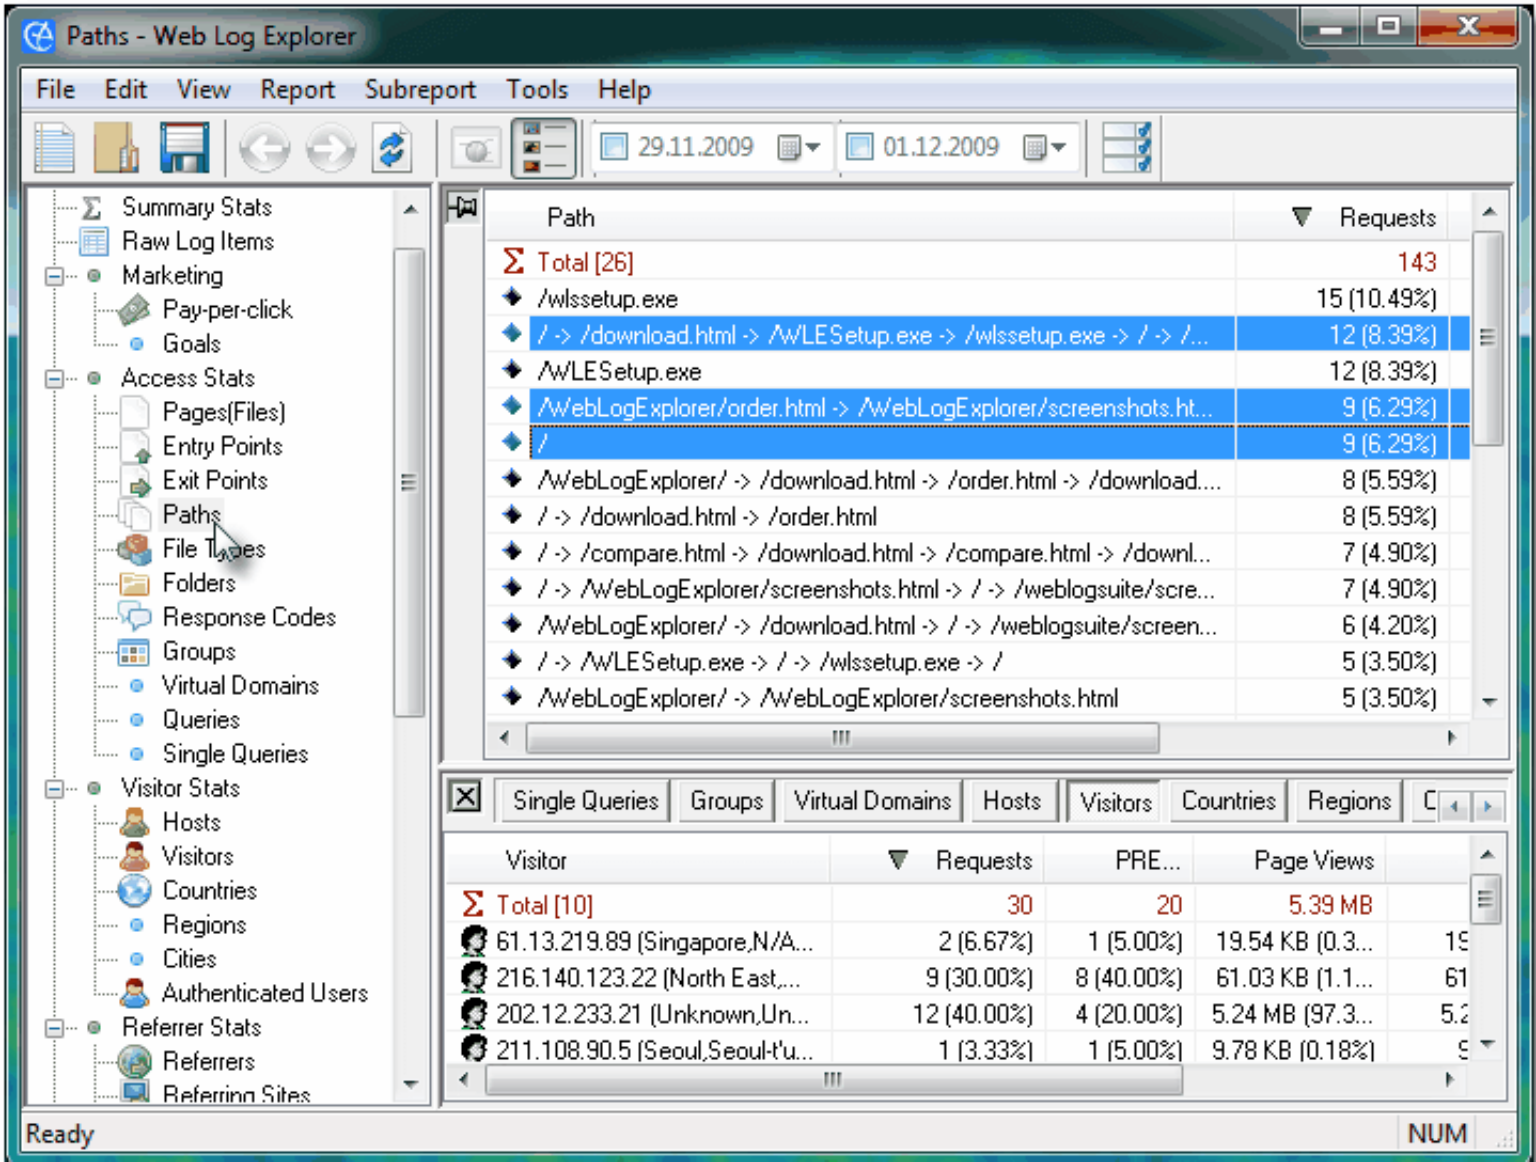Open the Tools menu
Image resolution: width=1536 pixels, height=1162 pixels.
tap(537, 90)
